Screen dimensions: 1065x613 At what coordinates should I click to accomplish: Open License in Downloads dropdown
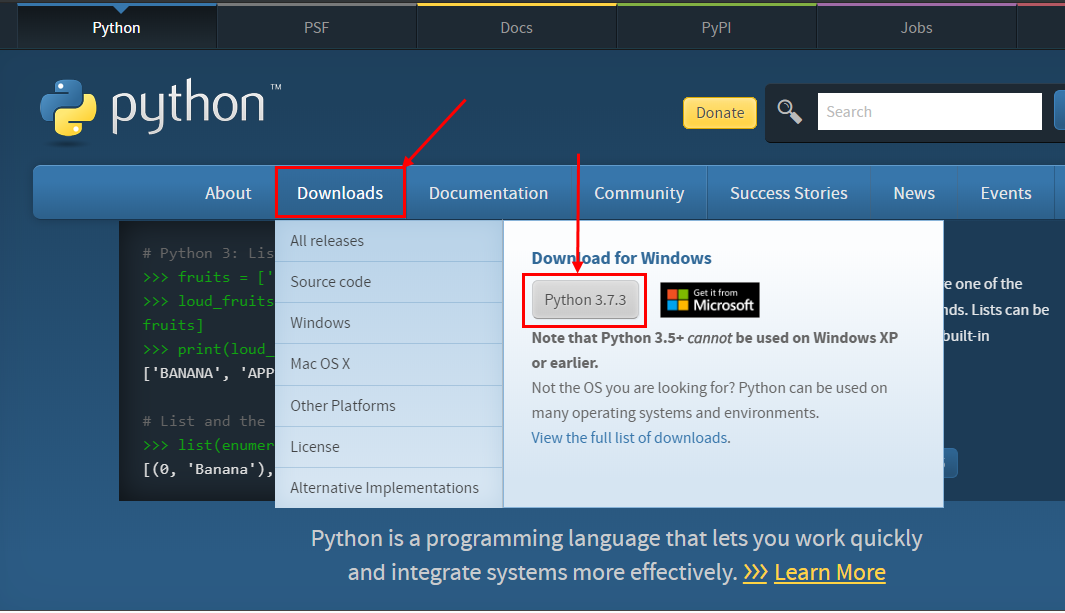(389, 447)
